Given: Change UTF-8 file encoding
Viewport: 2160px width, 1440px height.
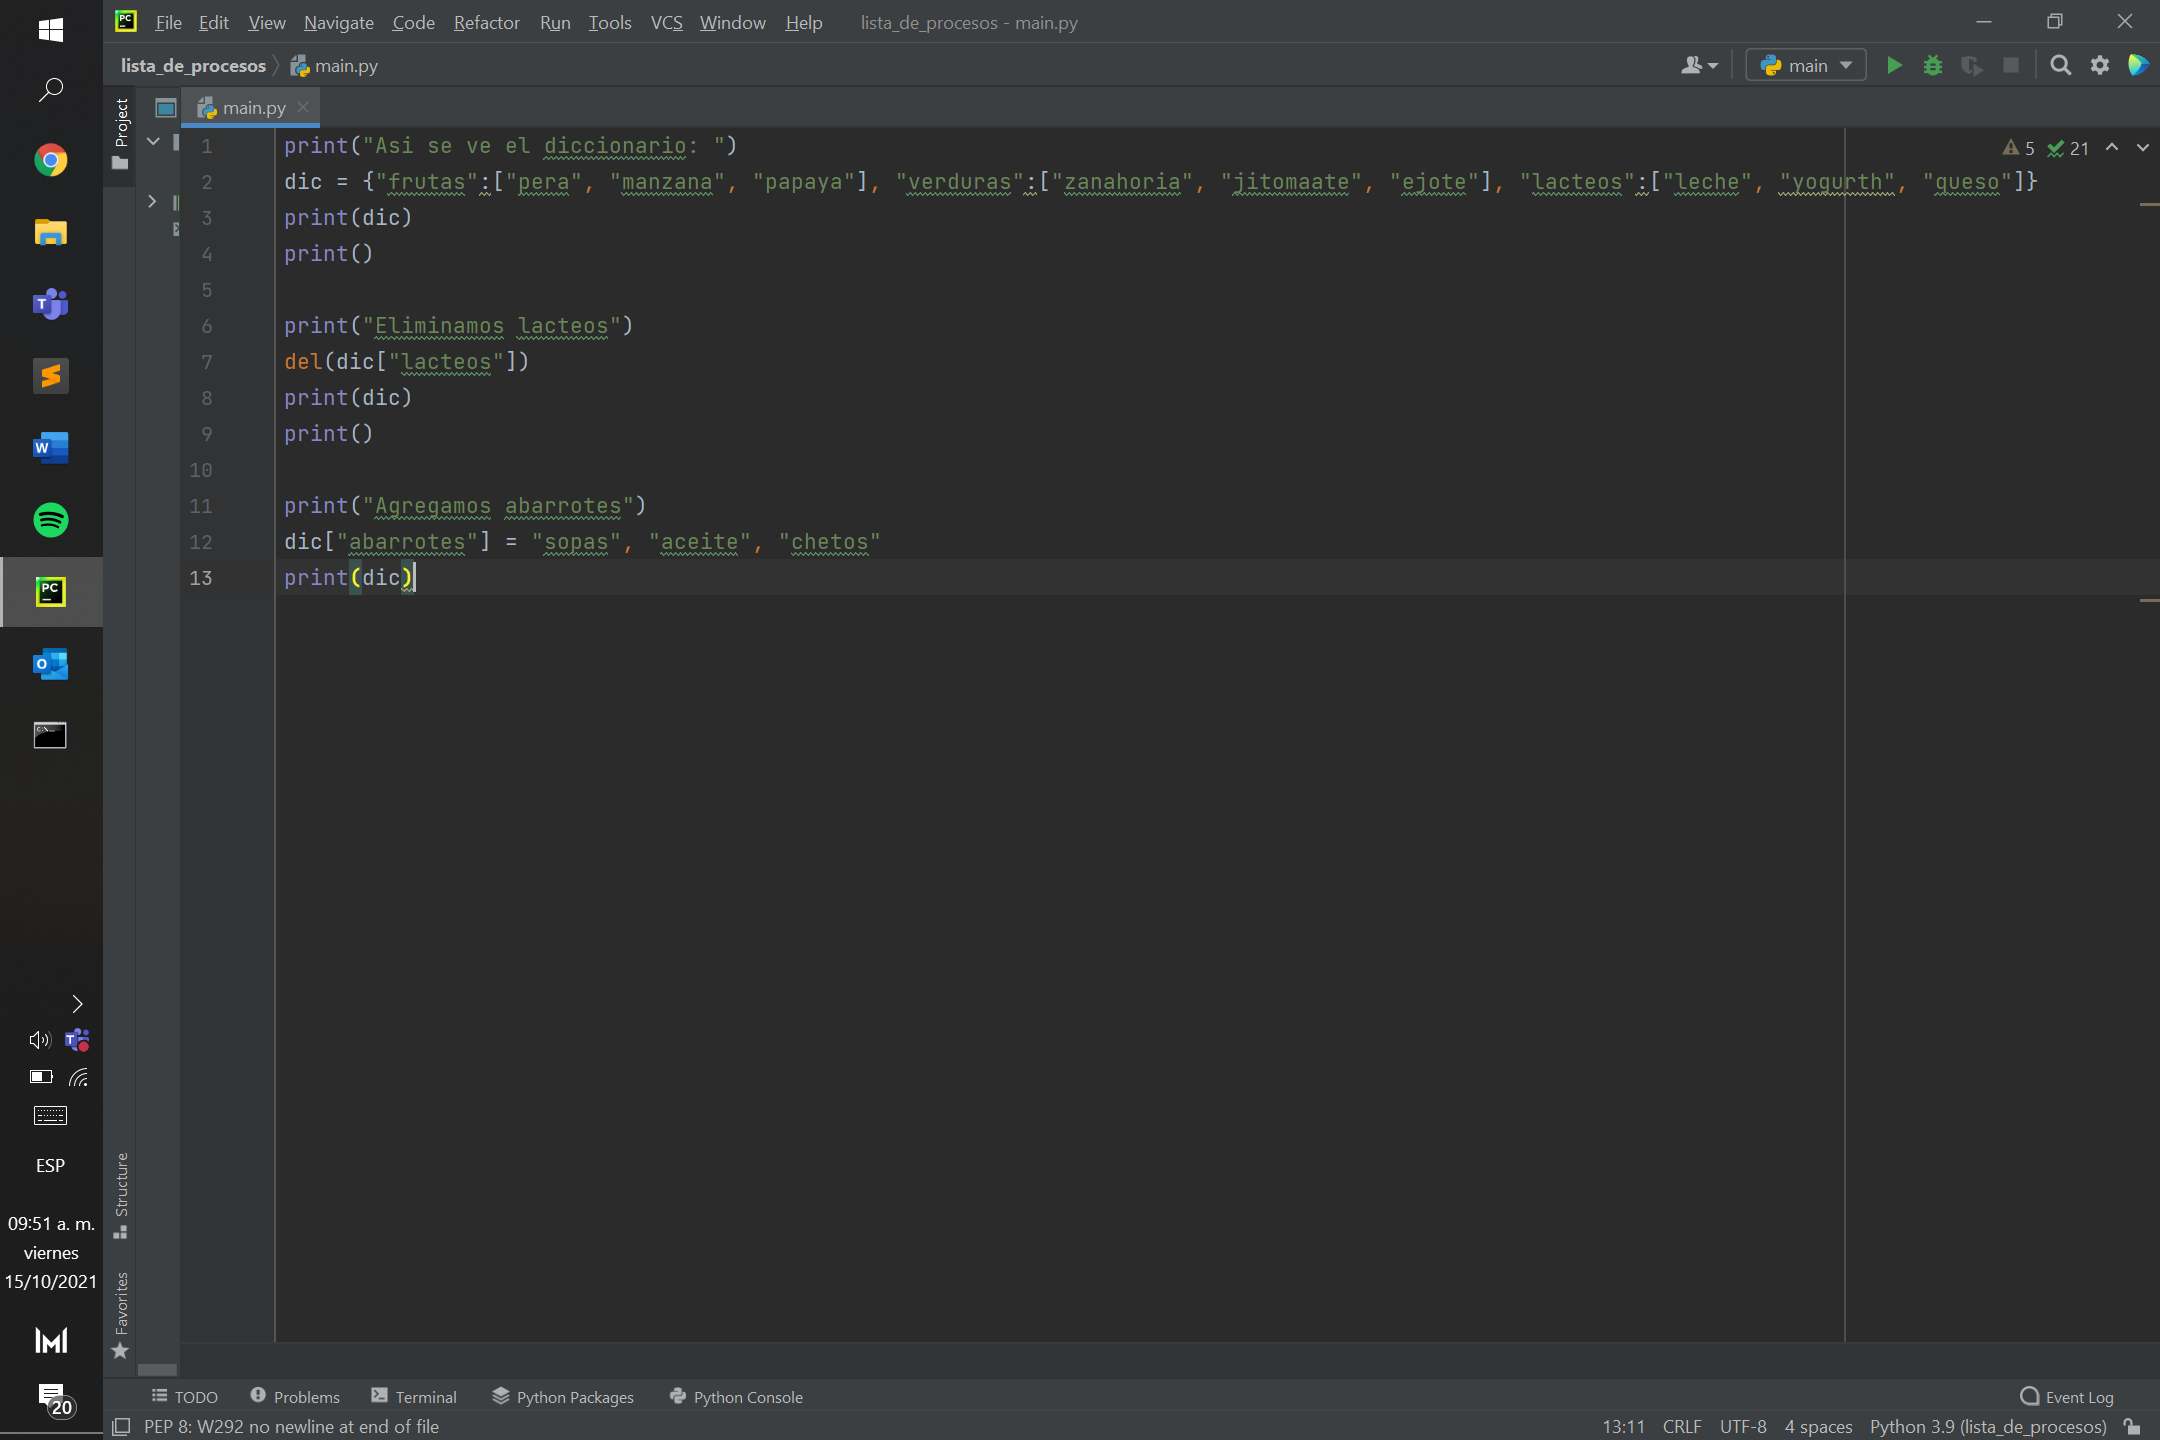Looking at the screenshot, I should 1743,1427.
